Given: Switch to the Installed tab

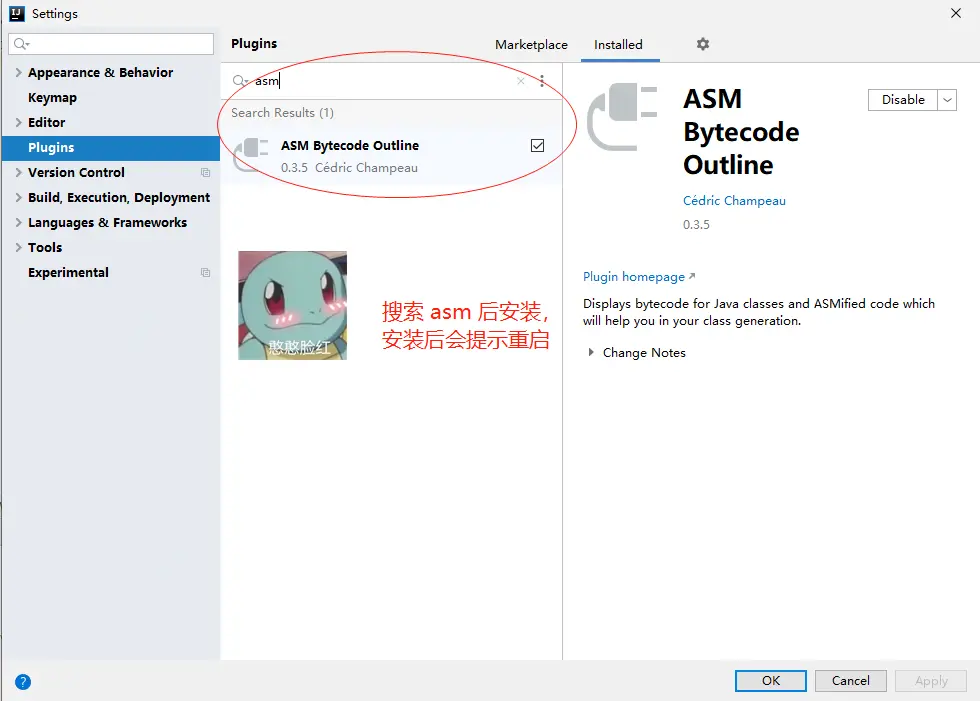Looking at the screenshot, I should (619, 44).
